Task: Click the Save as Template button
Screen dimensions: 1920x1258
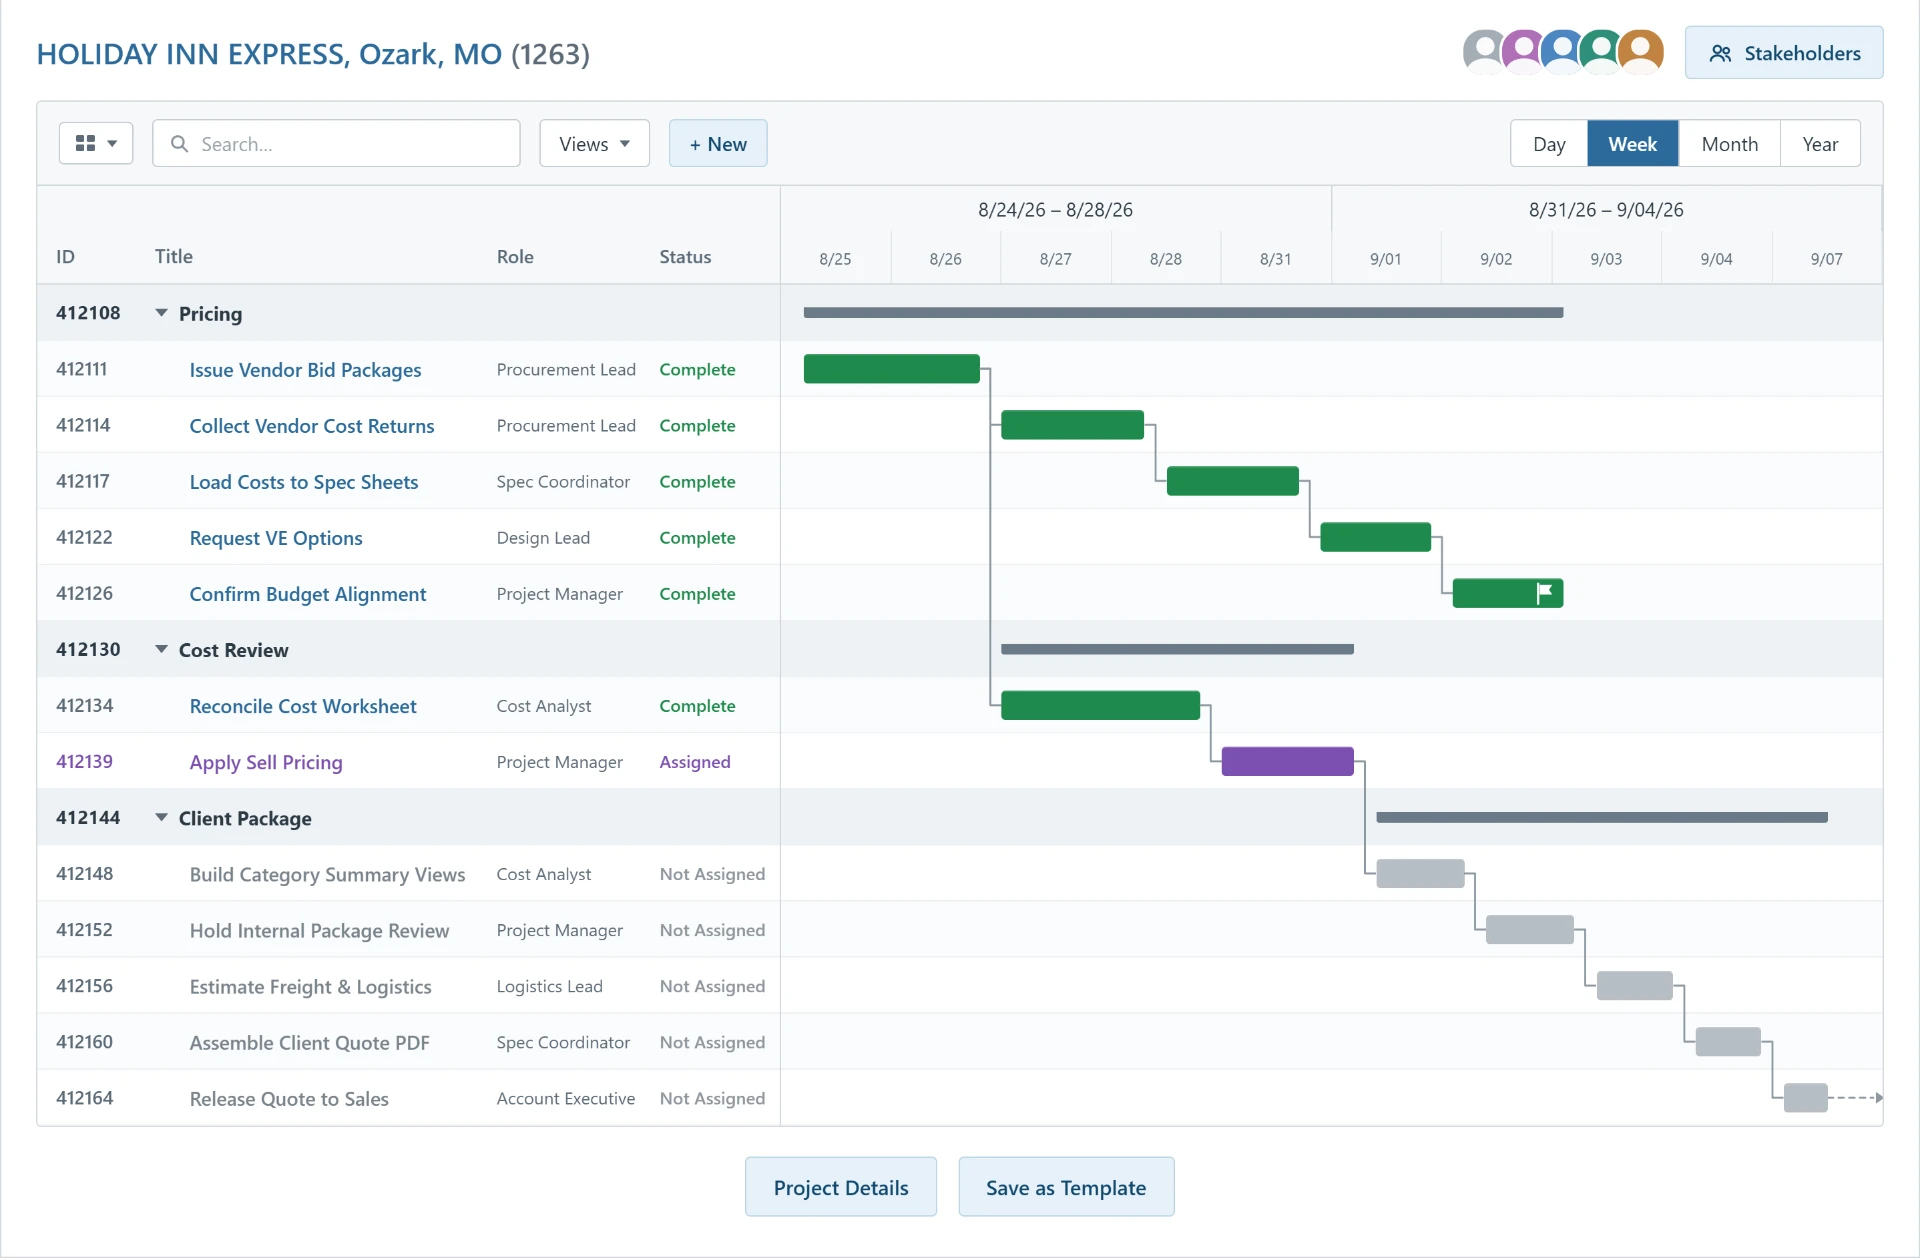Action: pyautogui.click(x=1066, y=1187)
